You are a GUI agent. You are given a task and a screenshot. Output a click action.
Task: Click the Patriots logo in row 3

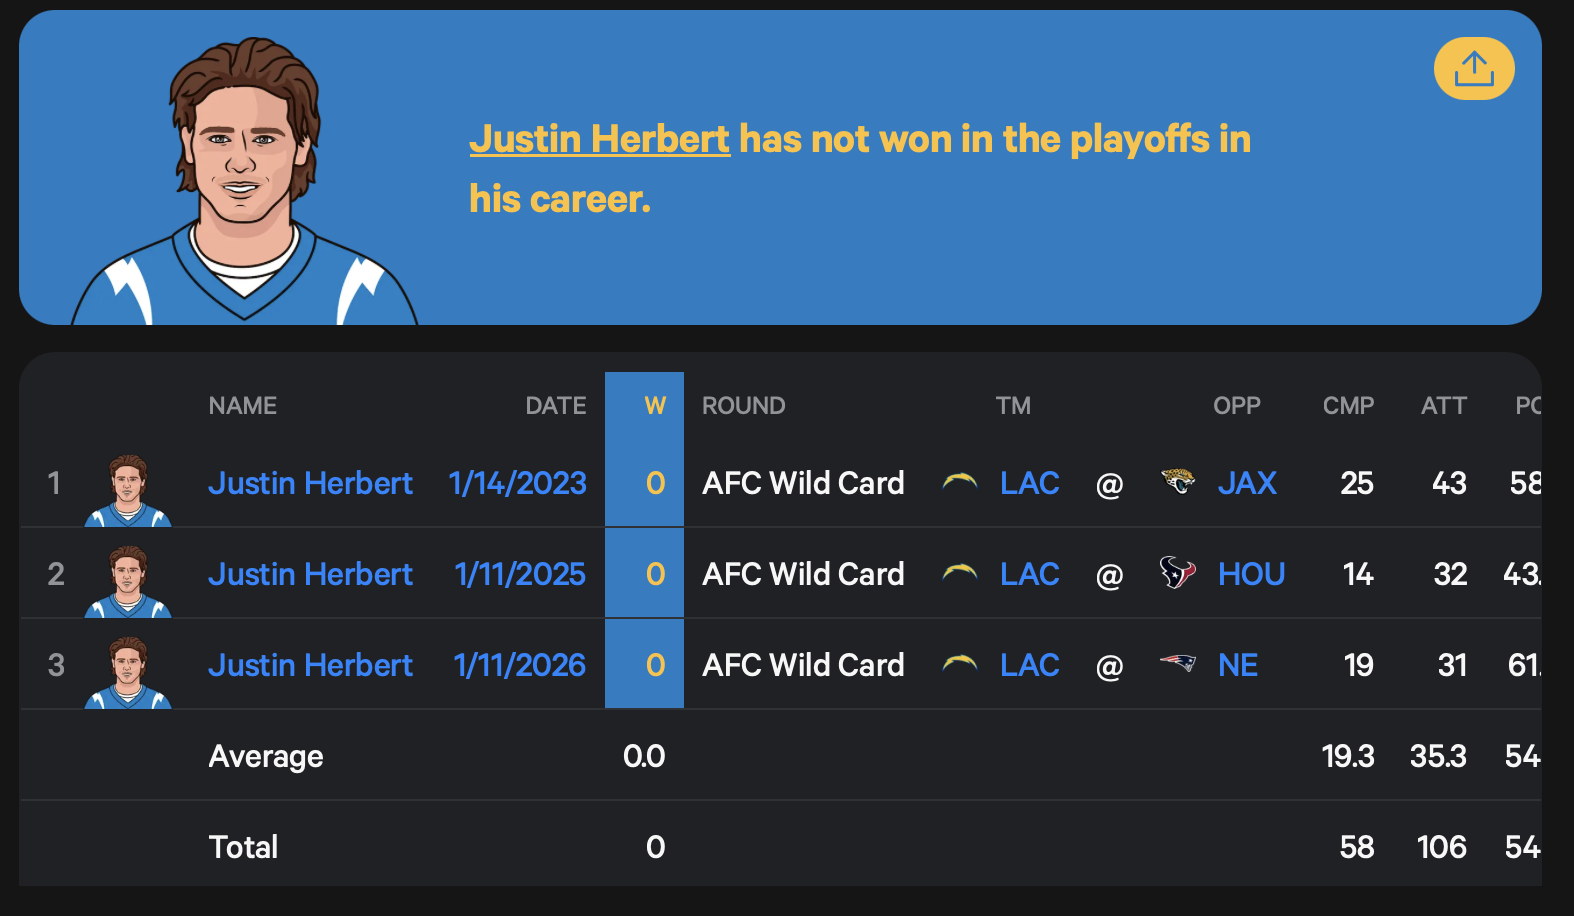click(x=1177, y=663)
